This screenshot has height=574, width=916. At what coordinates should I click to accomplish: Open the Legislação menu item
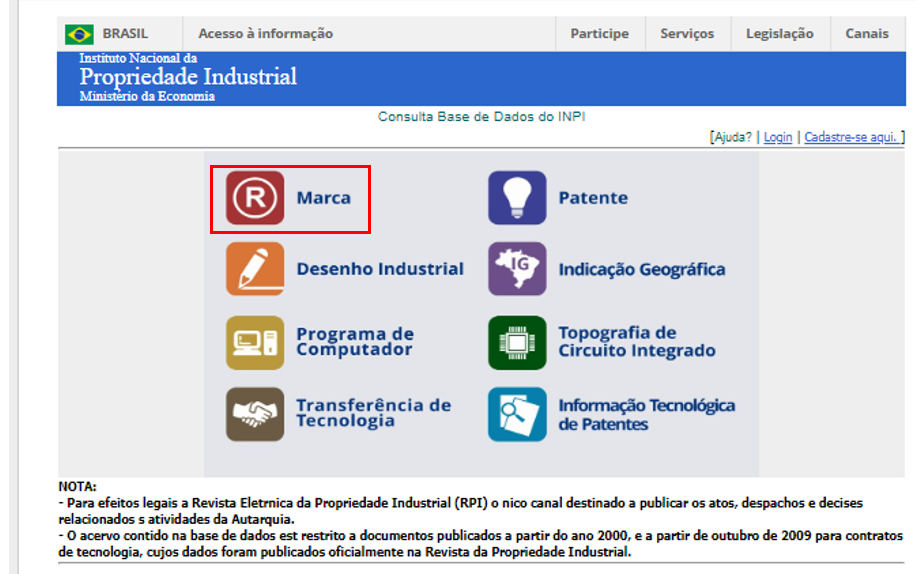click(779, 34)
